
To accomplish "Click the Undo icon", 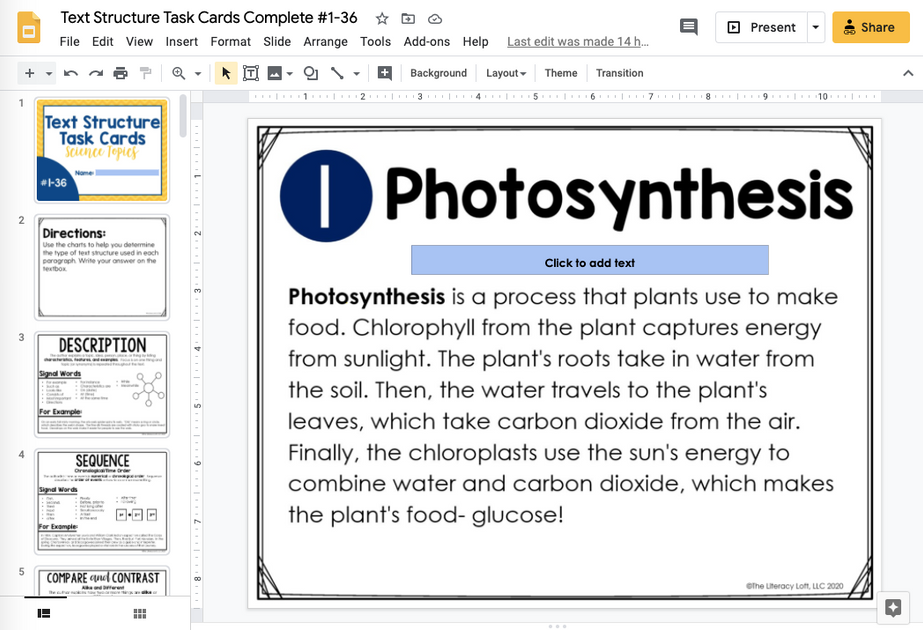I will point(69,73).
